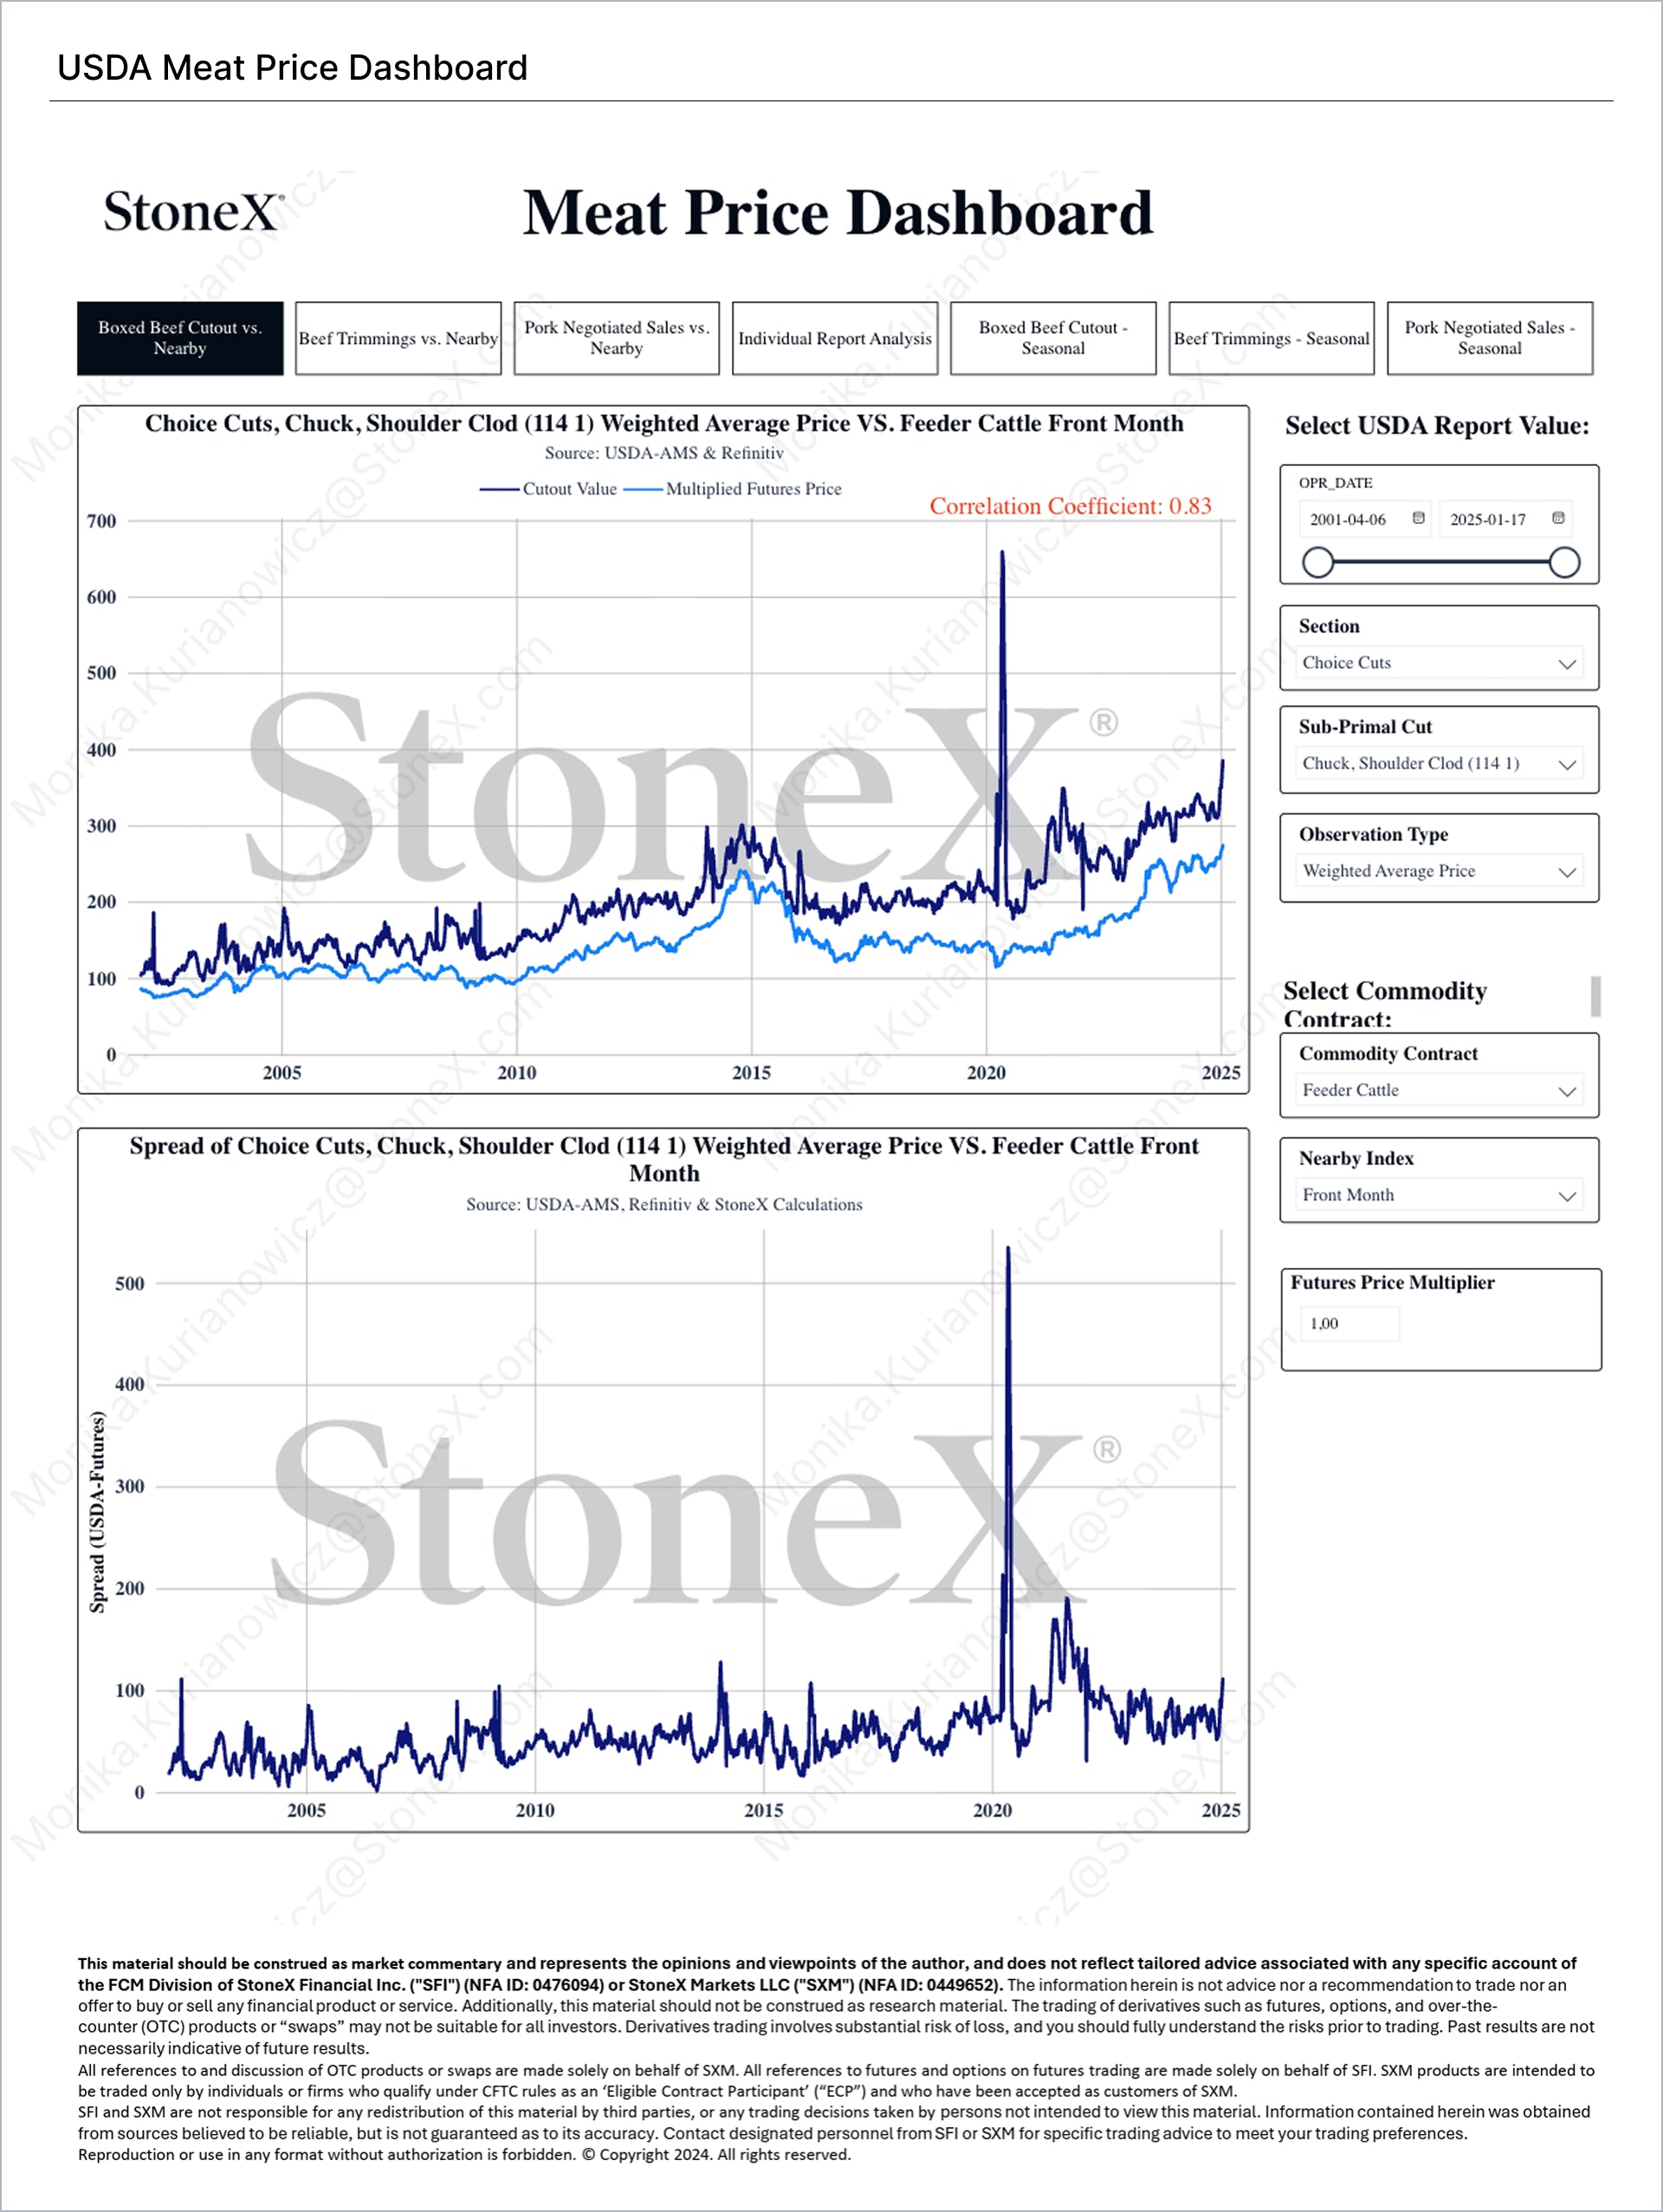This screenshot has width=1663, height=2212.
Task: Click the Spread chart source line
Action: click(664, 1205)
